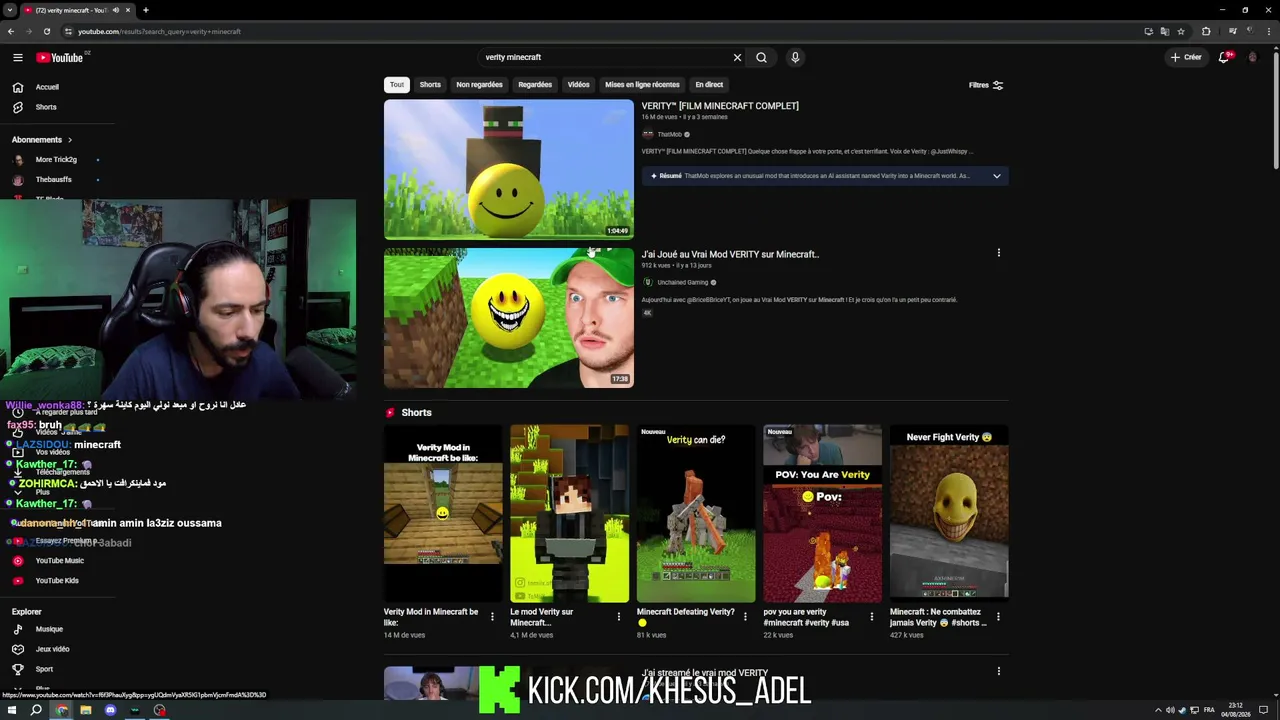Screen dimensions: 1280x720
Task: Open options menu for Verity Mod in Minecraft short
Action: pyautogui.click(x=492, y=617)
